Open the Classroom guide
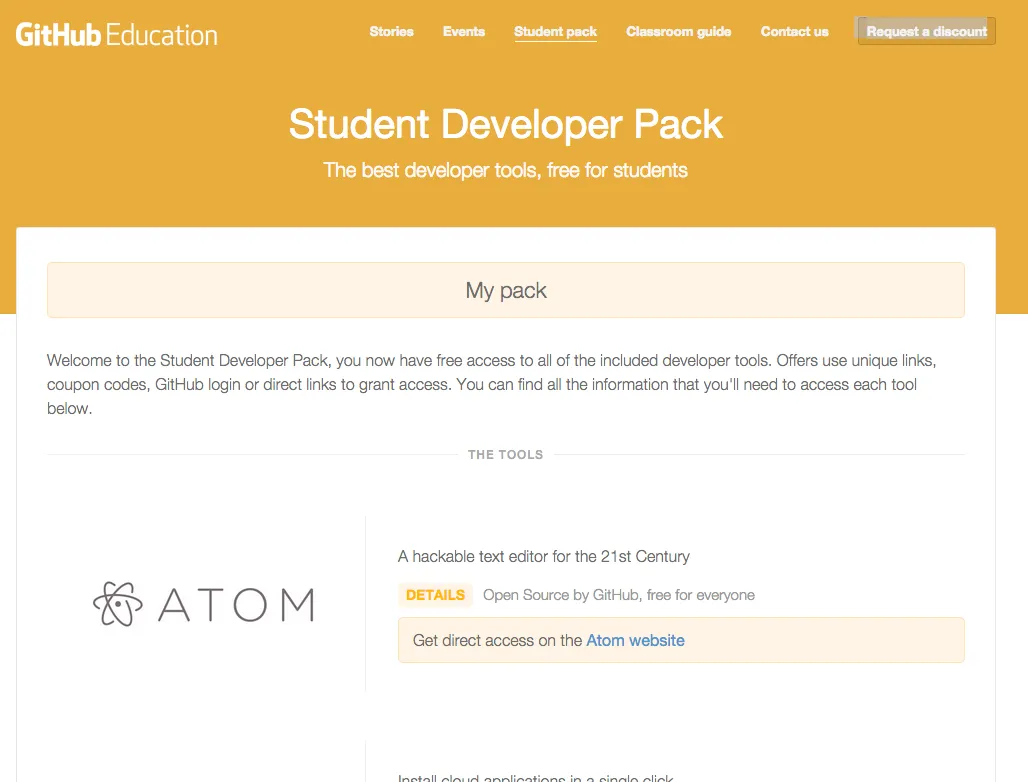1028x782 pixels. click(x=678, y=31)
